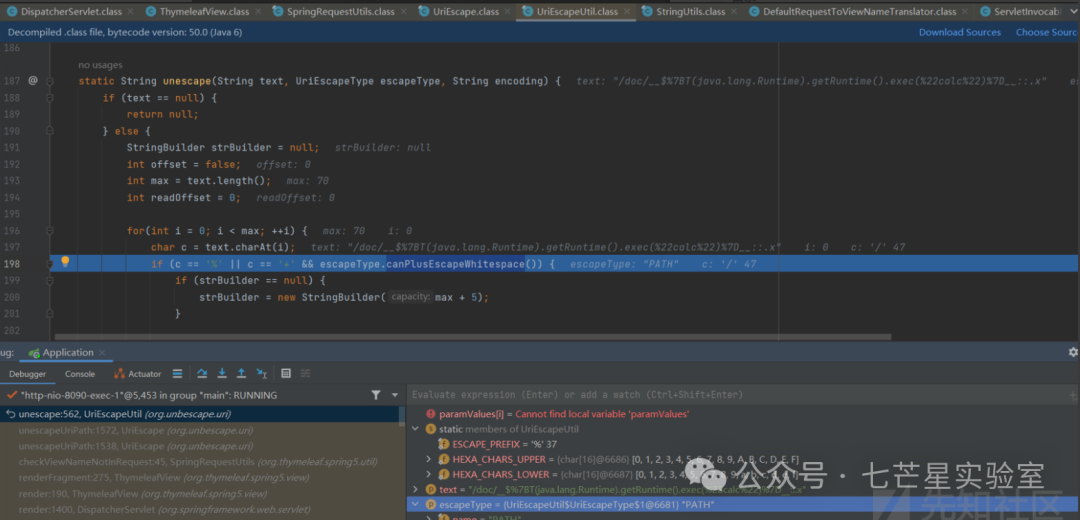The image size is (1080, 520).
Task: Click the Step Over debugger icon
Action: tap(202, 373)
